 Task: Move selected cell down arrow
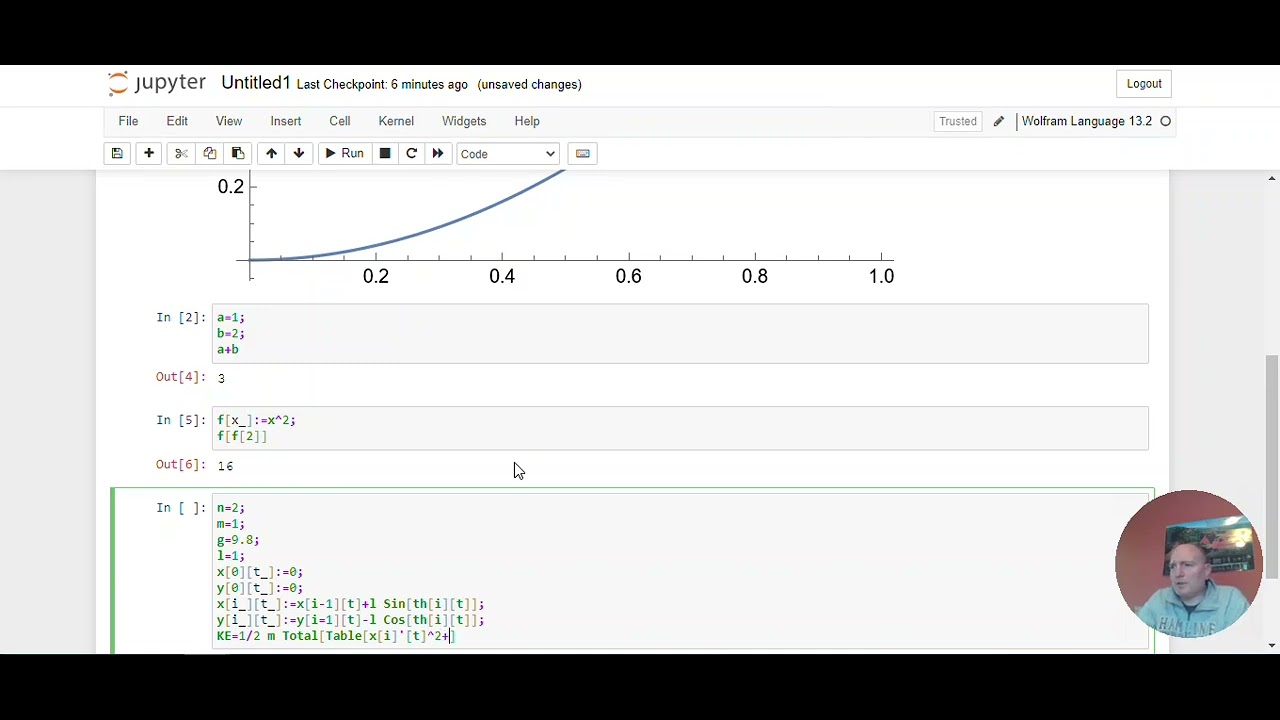tap(298, 153)
